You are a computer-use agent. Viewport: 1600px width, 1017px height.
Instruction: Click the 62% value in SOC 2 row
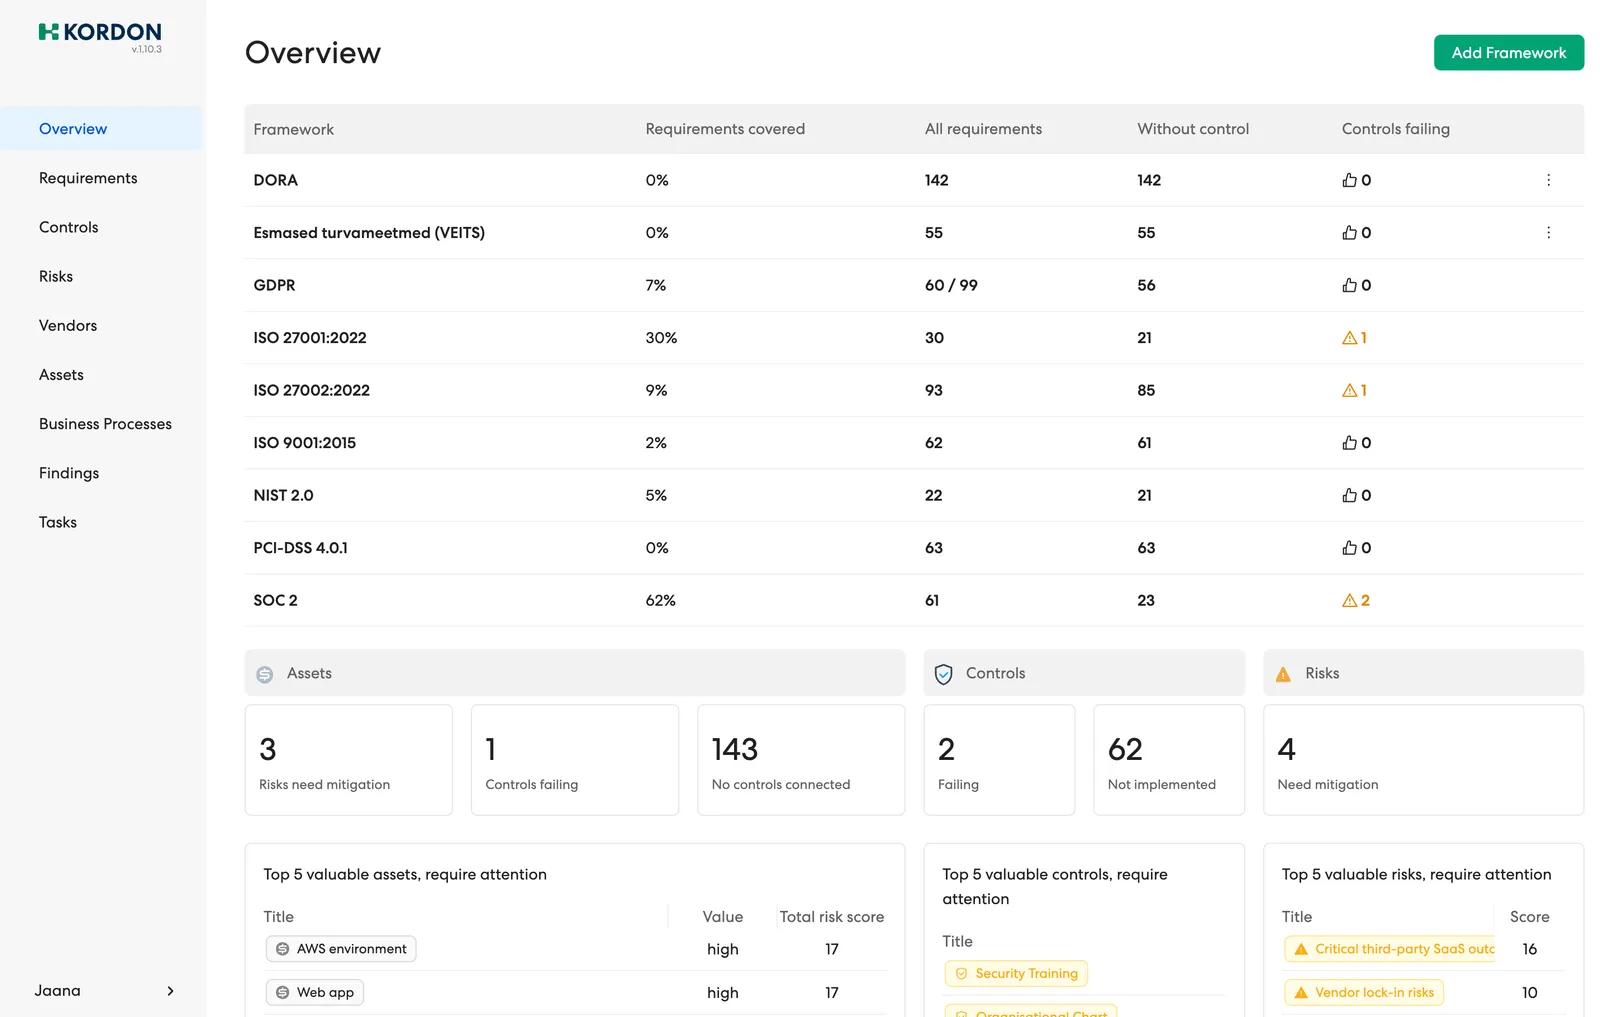660,600
